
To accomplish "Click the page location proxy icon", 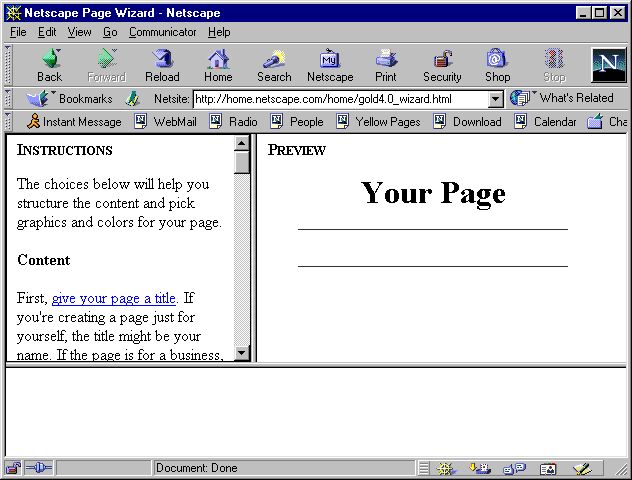I will click(132, 99).
